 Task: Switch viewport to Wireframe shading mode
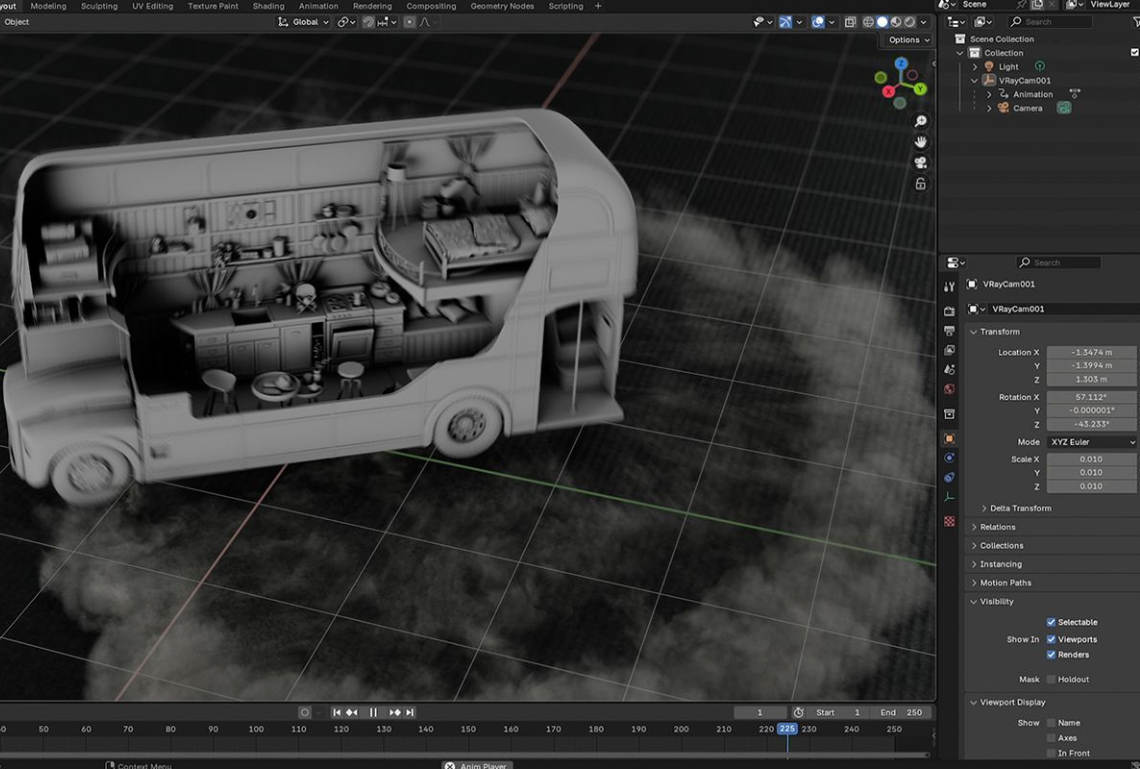(868, 21)
